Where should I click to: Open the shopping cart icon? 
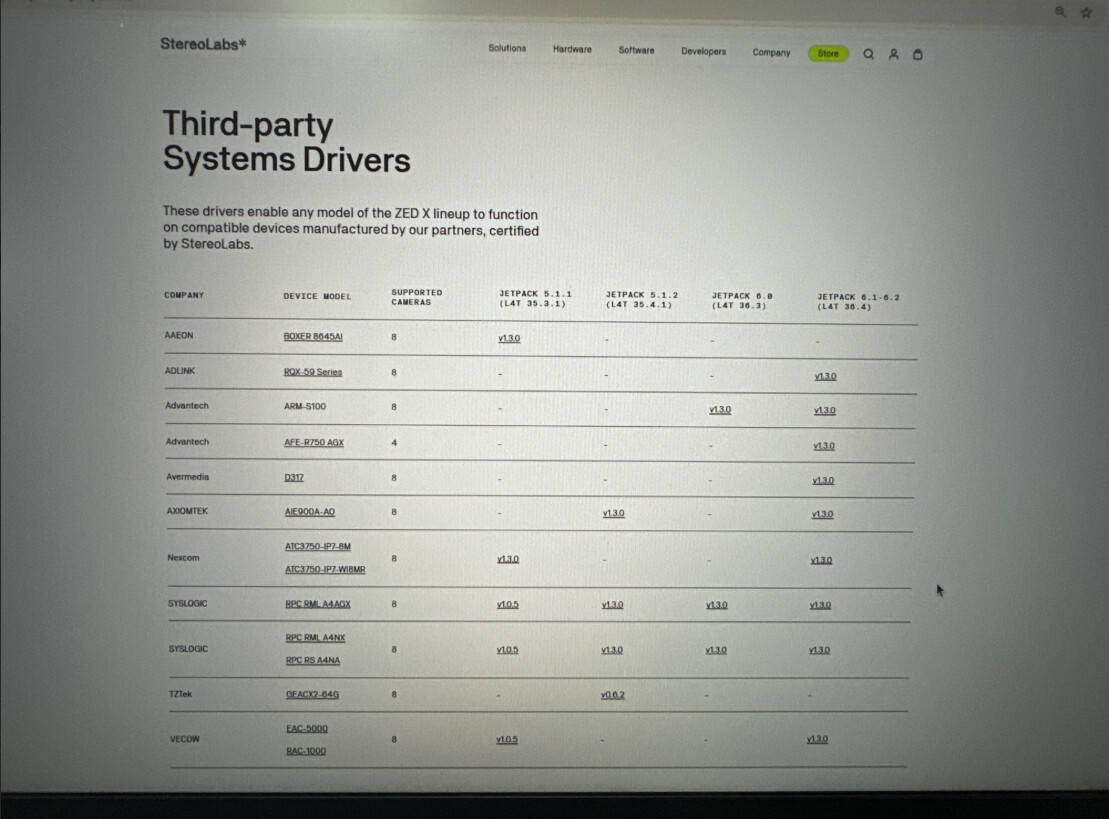pos(918,54)
